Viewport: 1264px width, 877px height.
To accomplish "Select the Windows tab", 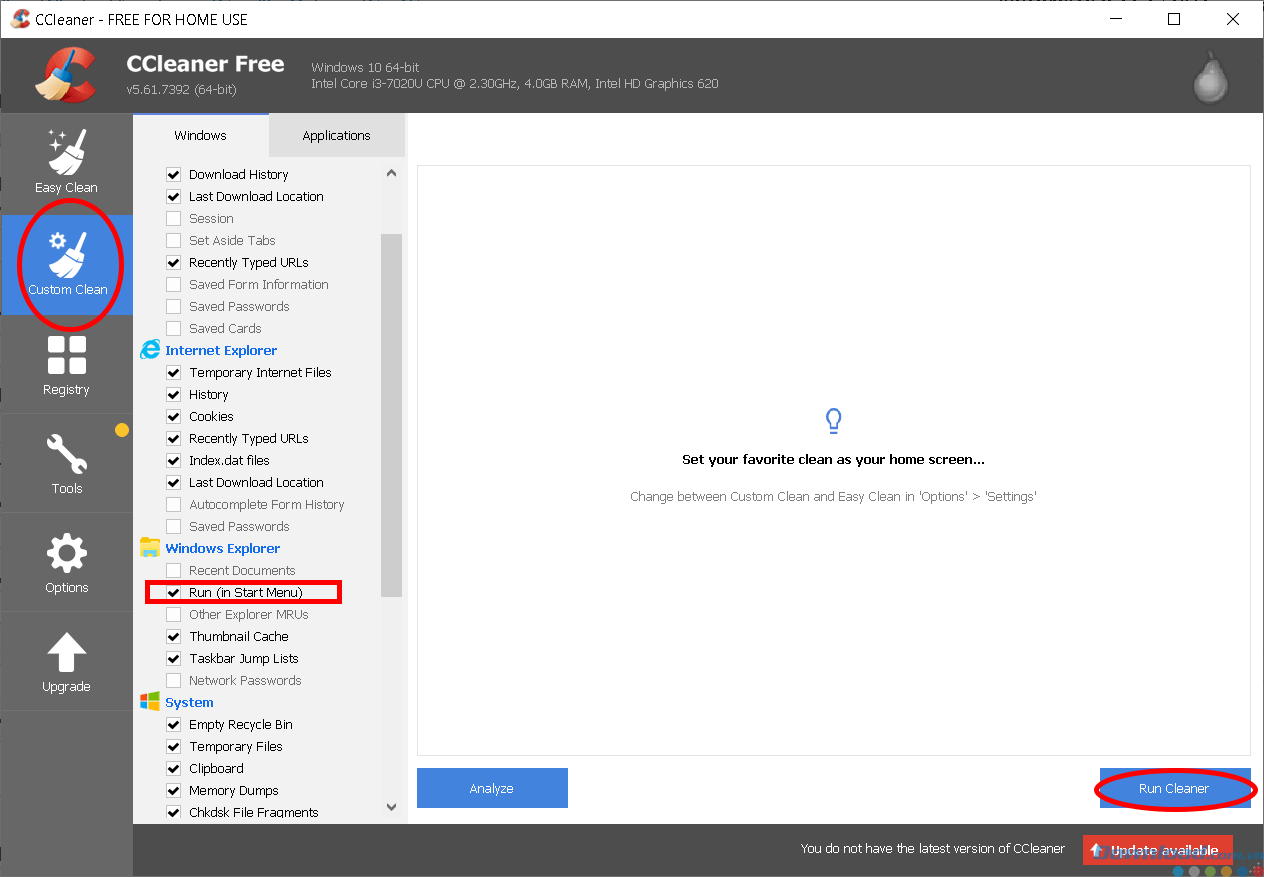I will pyautogui.click(x=200, y=134).
